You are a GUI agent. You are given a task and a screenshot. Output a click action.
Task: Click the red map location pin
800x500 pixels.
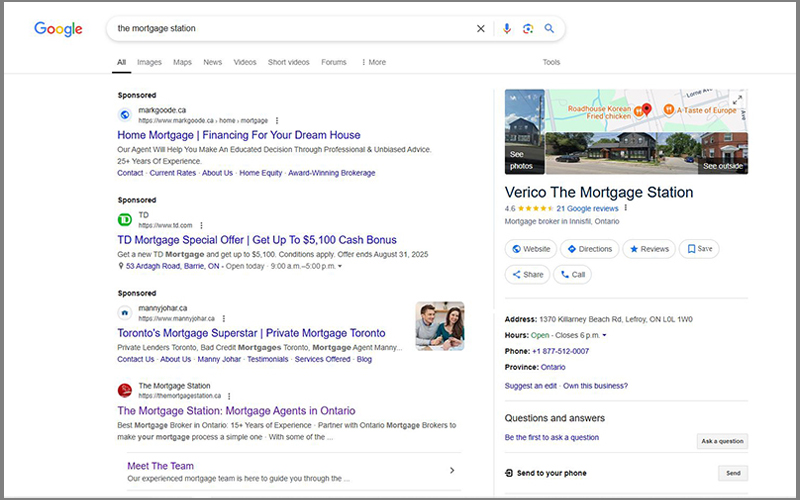point(646,109)
